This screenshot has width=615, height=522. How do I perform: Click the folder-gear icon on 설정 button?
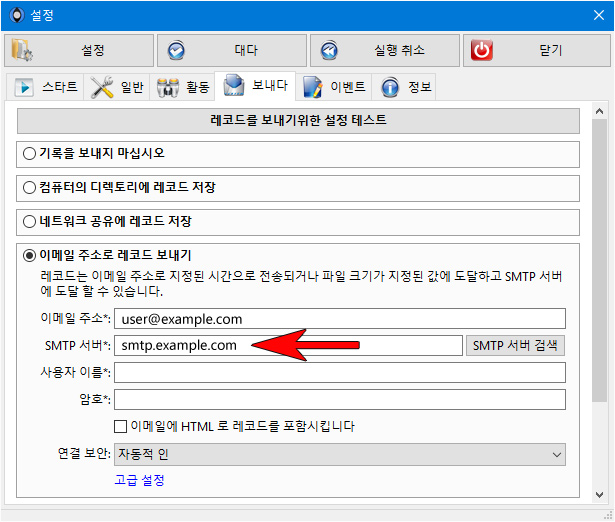pos(22,50)
